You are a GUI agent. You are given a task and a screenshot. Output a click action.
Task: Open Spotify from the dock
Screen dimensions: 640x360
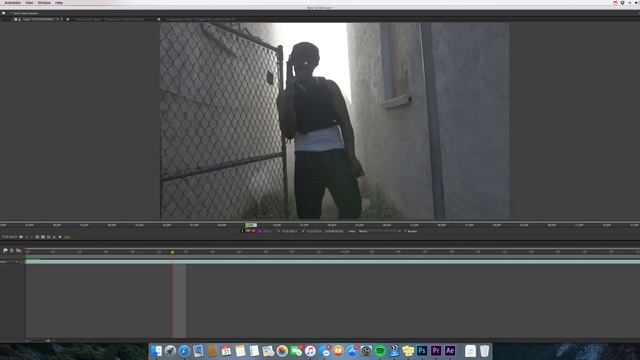point(380,351)
